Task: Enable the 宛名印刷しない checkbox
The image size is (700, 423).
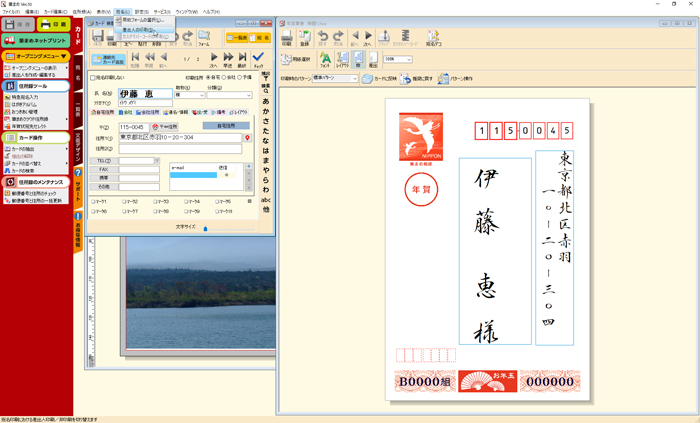Action: point(93,77)
